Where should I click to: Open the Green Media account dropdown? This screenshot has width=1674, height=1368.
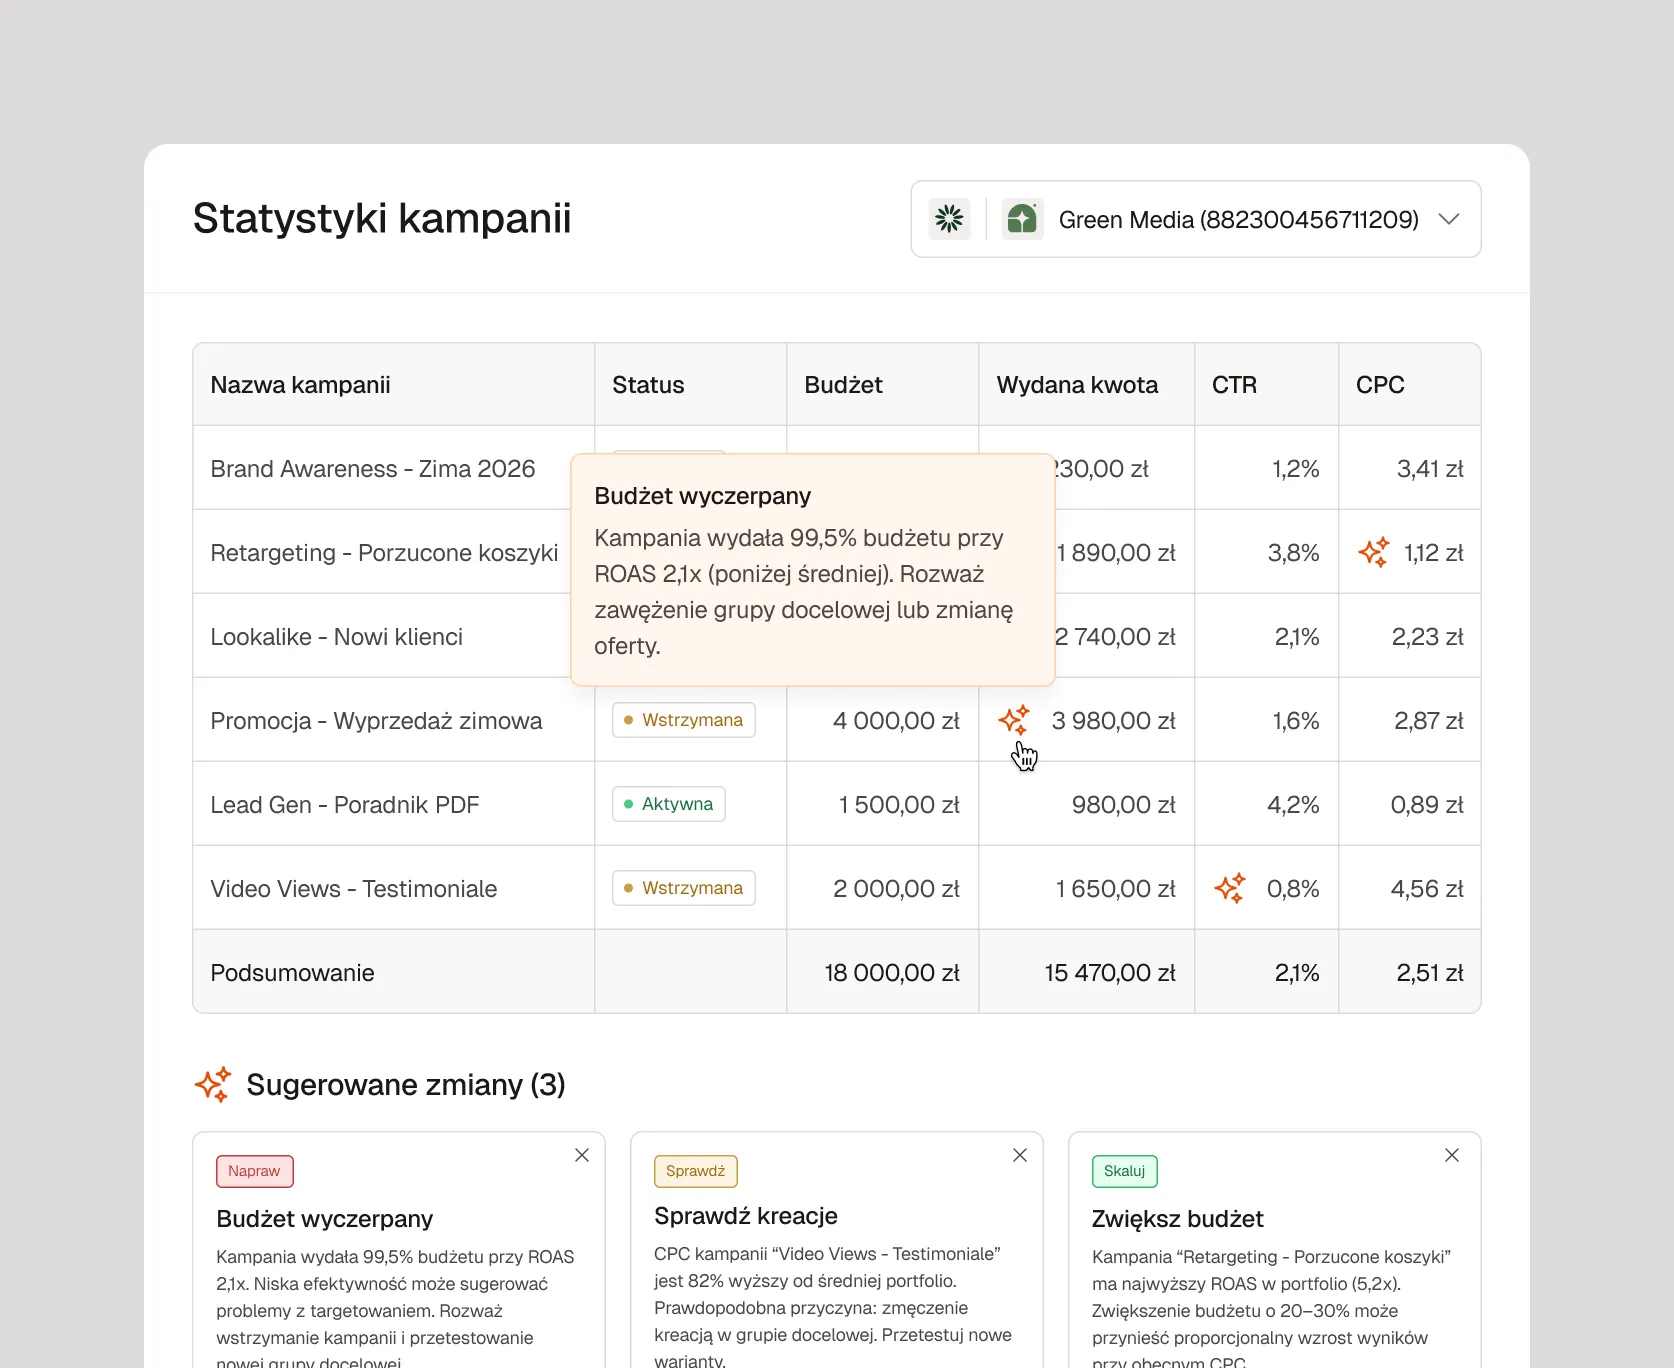click(1449, 219)
